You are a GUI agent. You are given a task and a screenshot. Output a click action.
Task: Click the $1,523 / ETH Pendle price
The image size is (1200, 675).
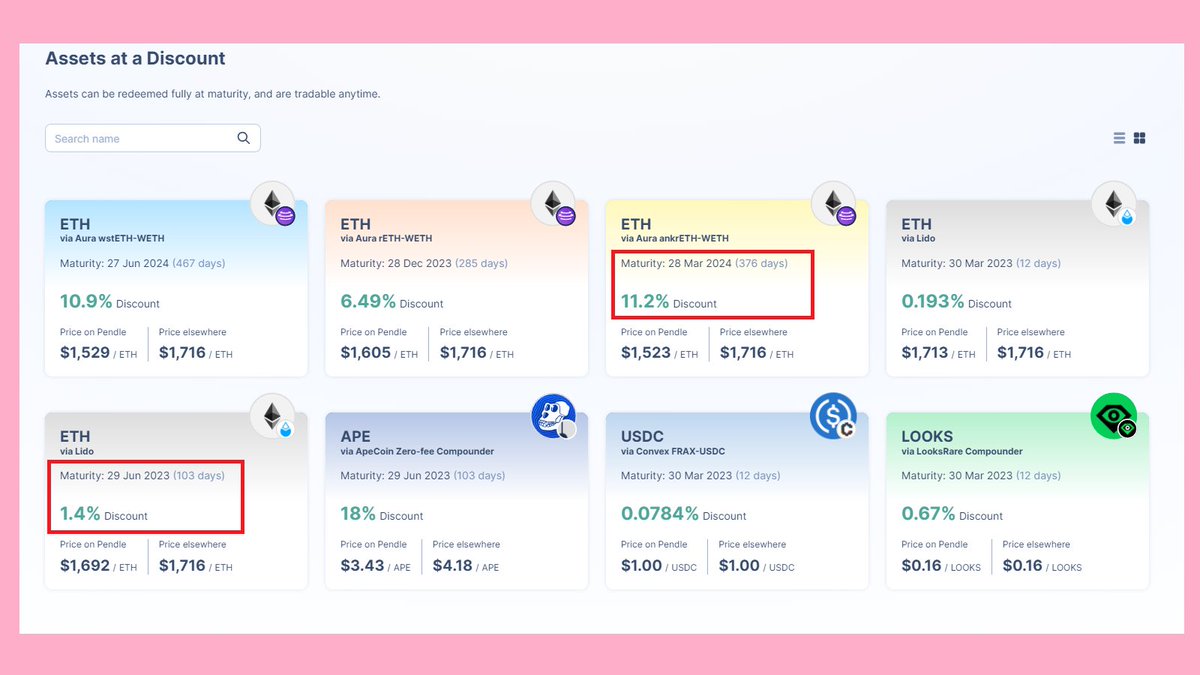click(659, 353)
